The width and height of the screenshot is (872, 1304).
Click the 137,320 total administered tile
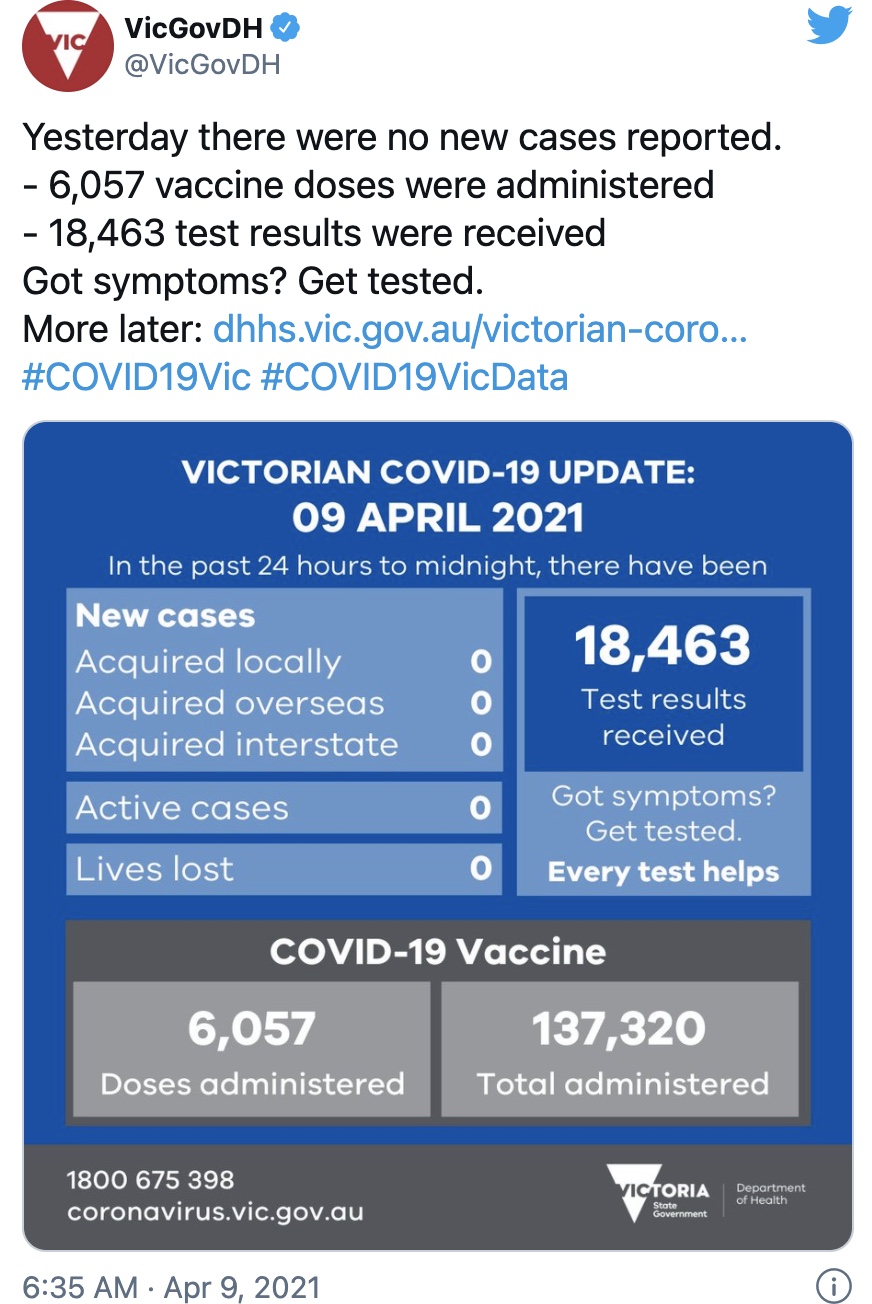tap(620, 1049)
